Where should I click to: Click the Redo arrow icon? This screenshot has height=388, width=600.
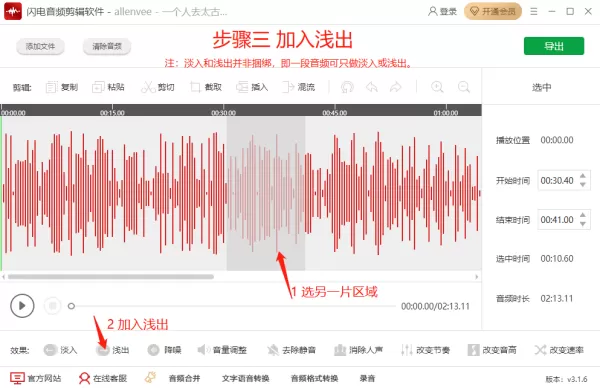(396, 87)
